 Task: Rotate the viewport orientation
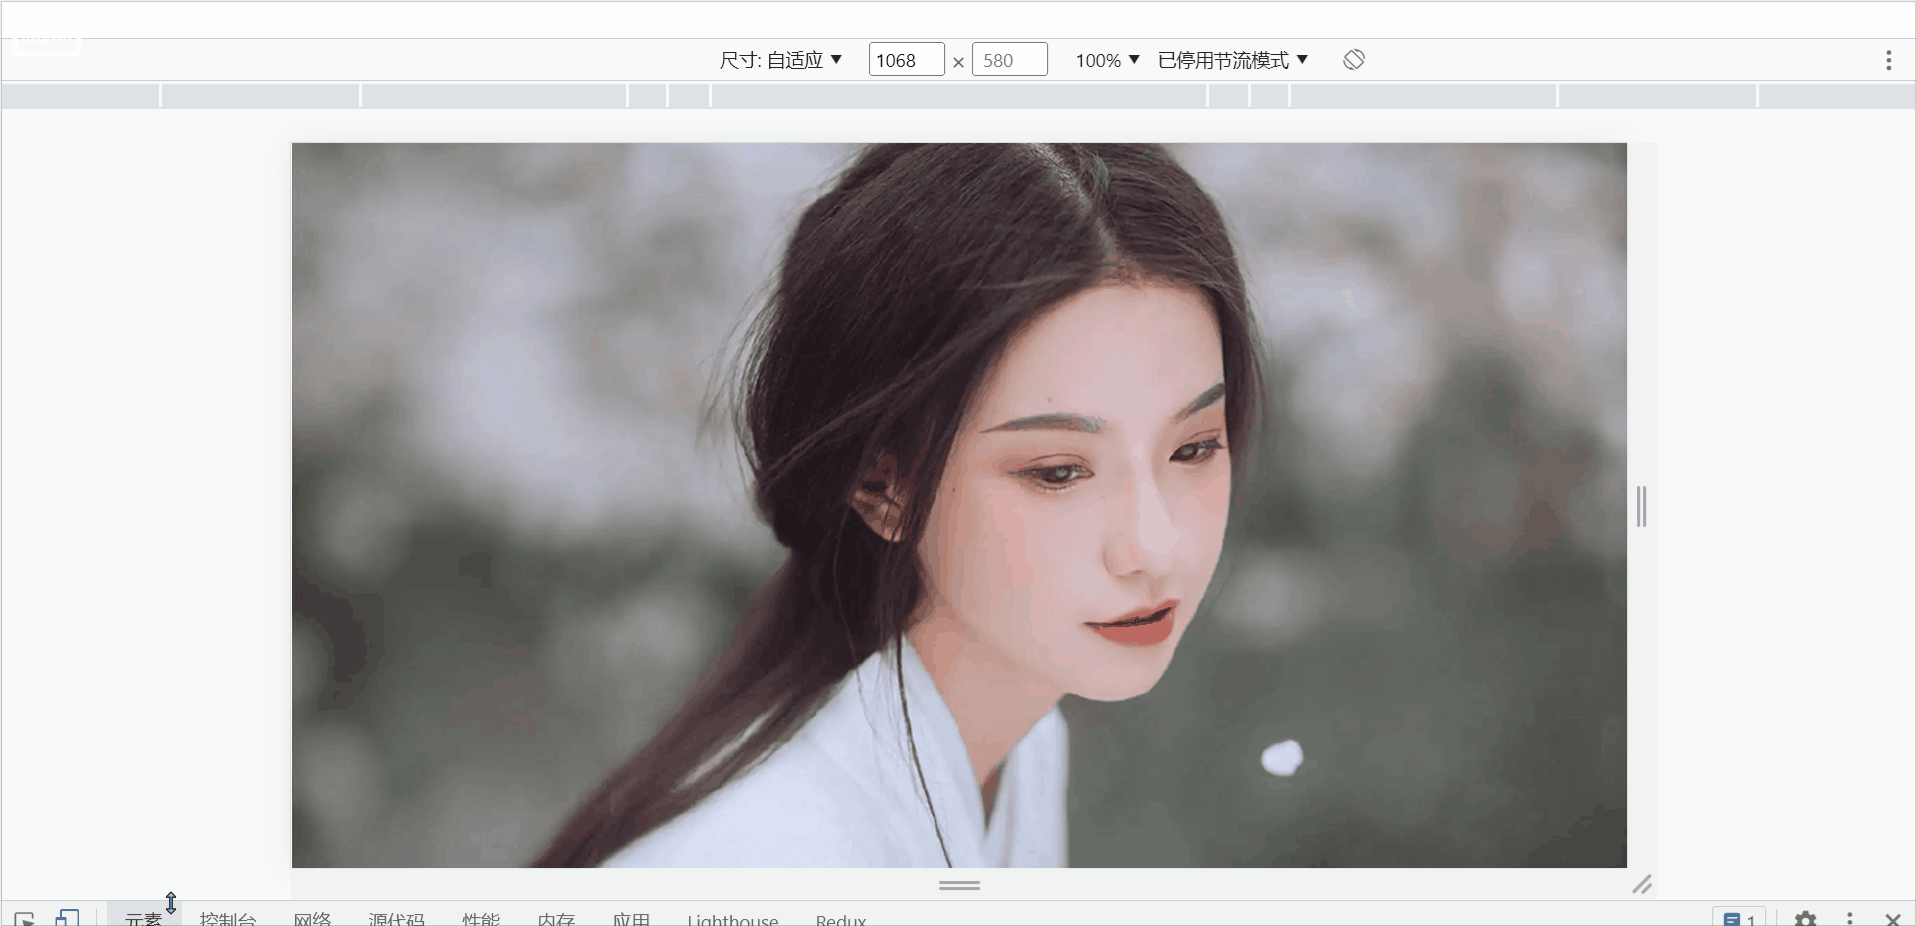1353,59
